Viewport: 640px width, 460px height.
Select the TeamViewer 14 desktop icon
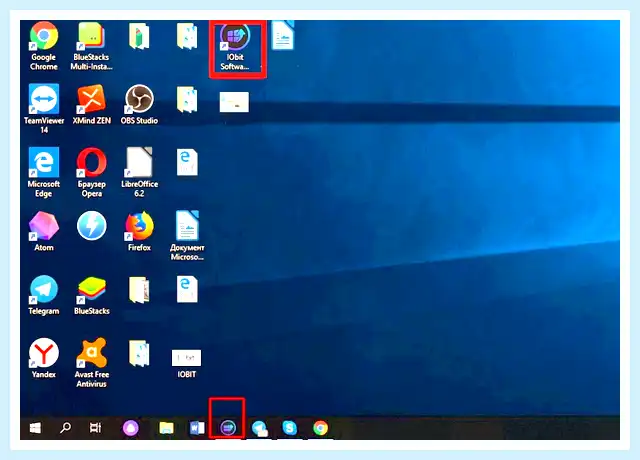(44, 109)
